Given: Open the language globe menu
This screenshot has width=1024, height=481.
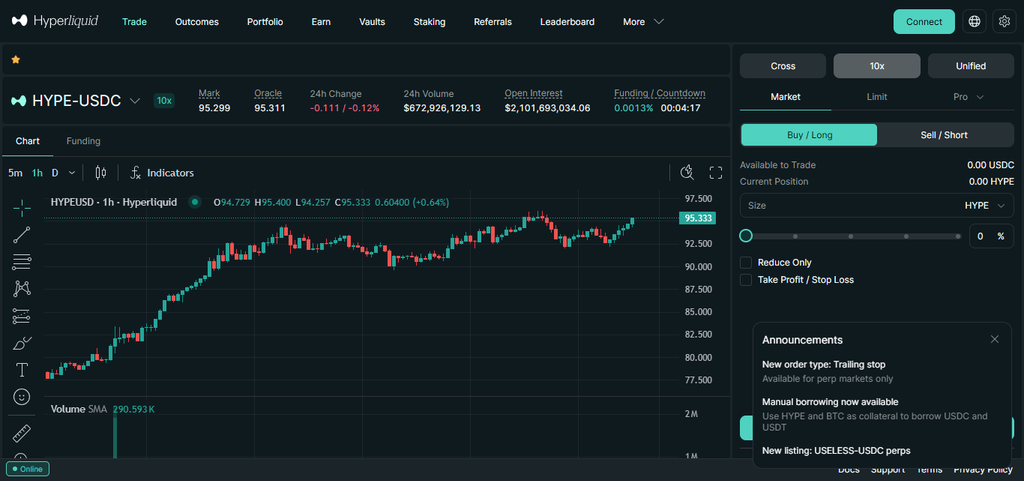Looking at the screenshot, I should point(974,22).
